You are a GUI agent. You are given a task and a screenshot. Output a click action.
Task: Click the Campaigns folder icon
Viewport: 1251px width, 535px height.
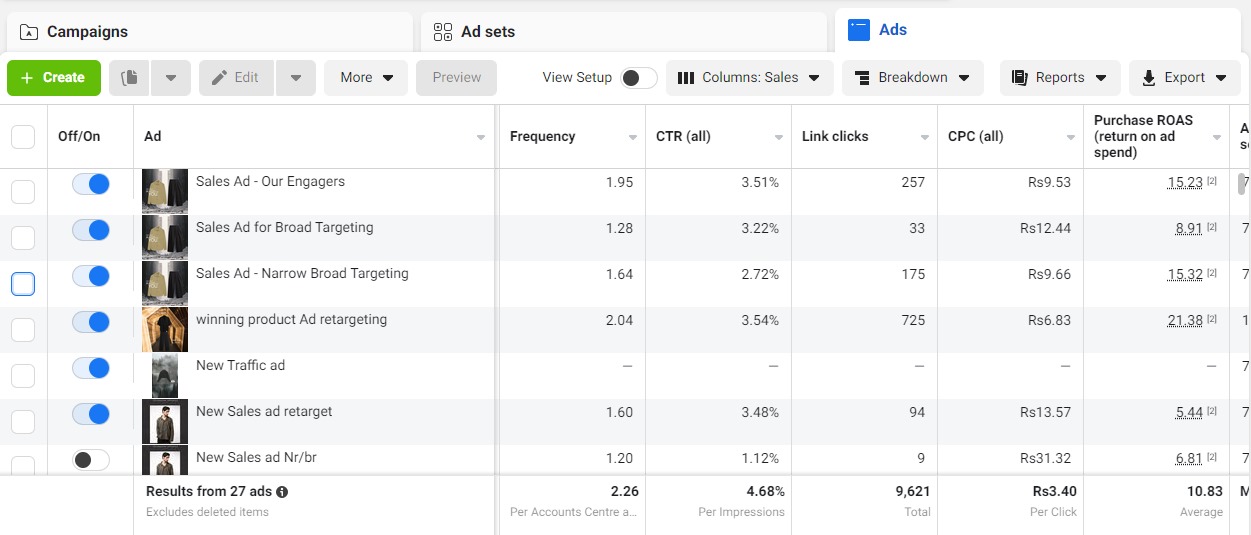pos(29,32)
